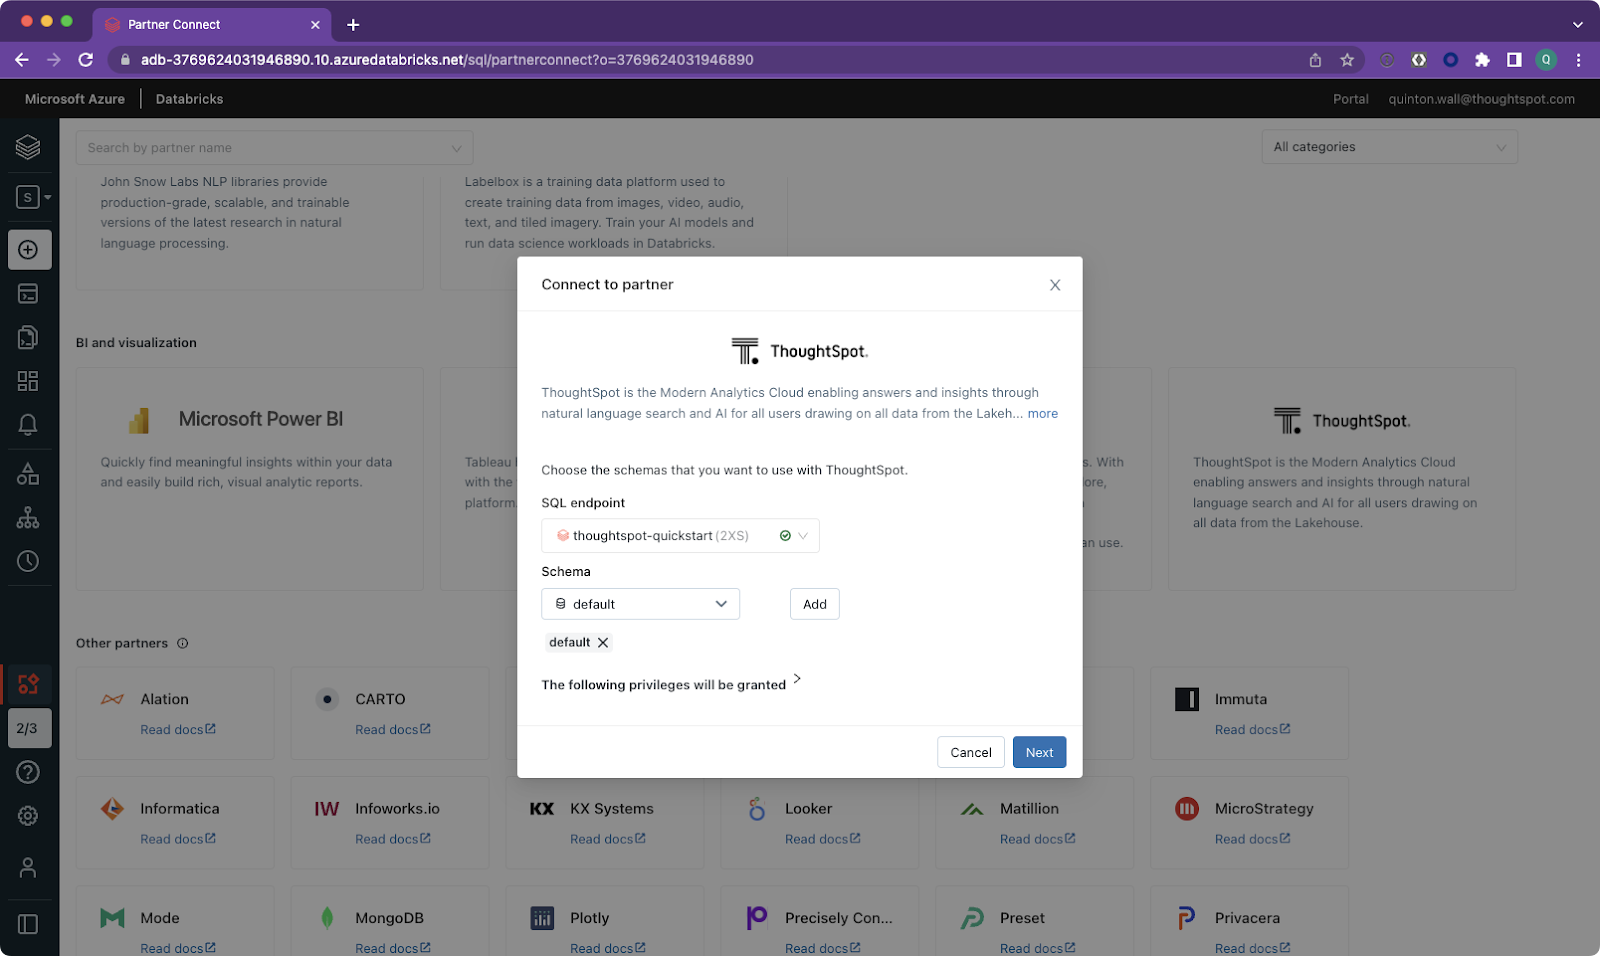Open the Help question mark icon
Screen dimensions: 1600x956
coord(28,772)
